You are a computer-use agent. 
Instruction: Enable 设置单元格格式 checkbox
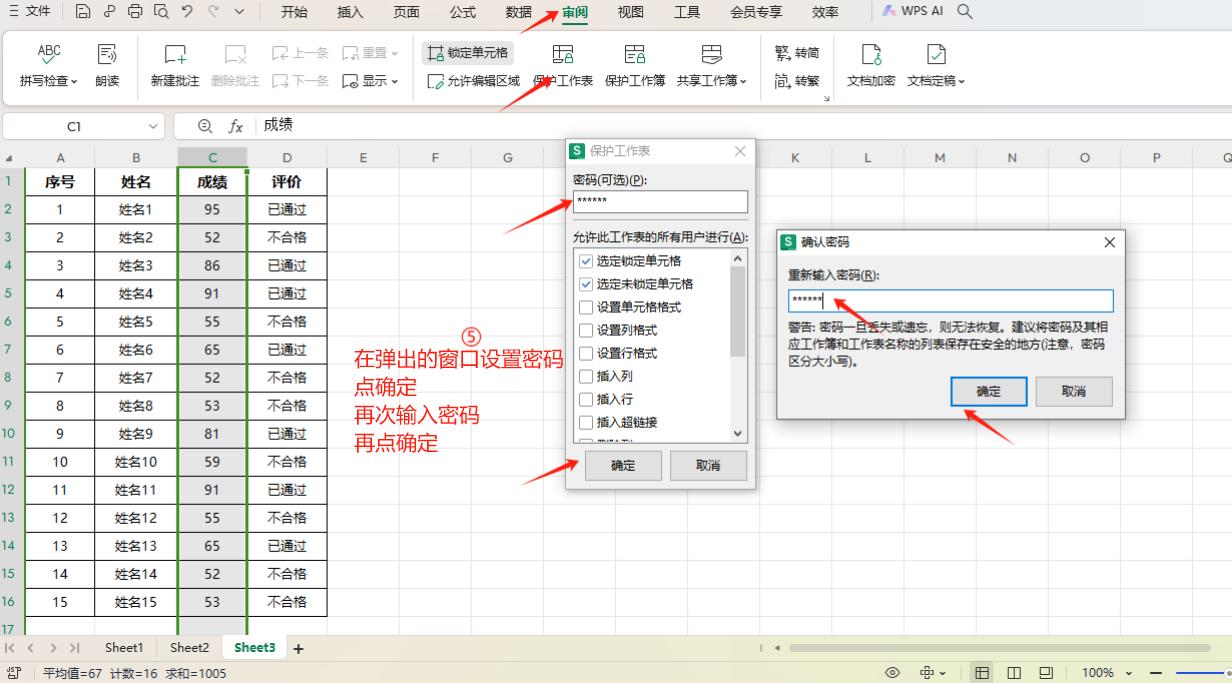pyautogui.click(x=586, y=307)
